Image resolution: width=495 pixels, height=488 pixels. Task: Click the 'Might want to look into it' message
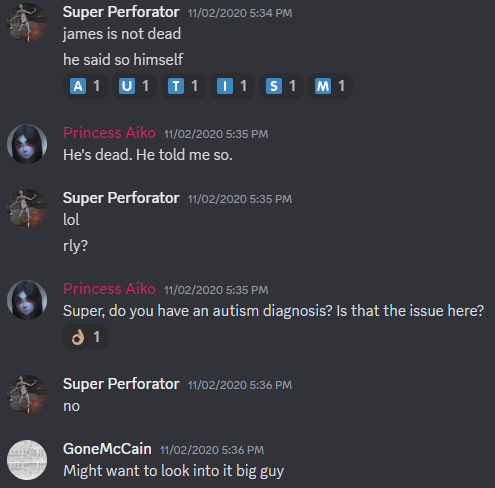click(x=173, y=471)
